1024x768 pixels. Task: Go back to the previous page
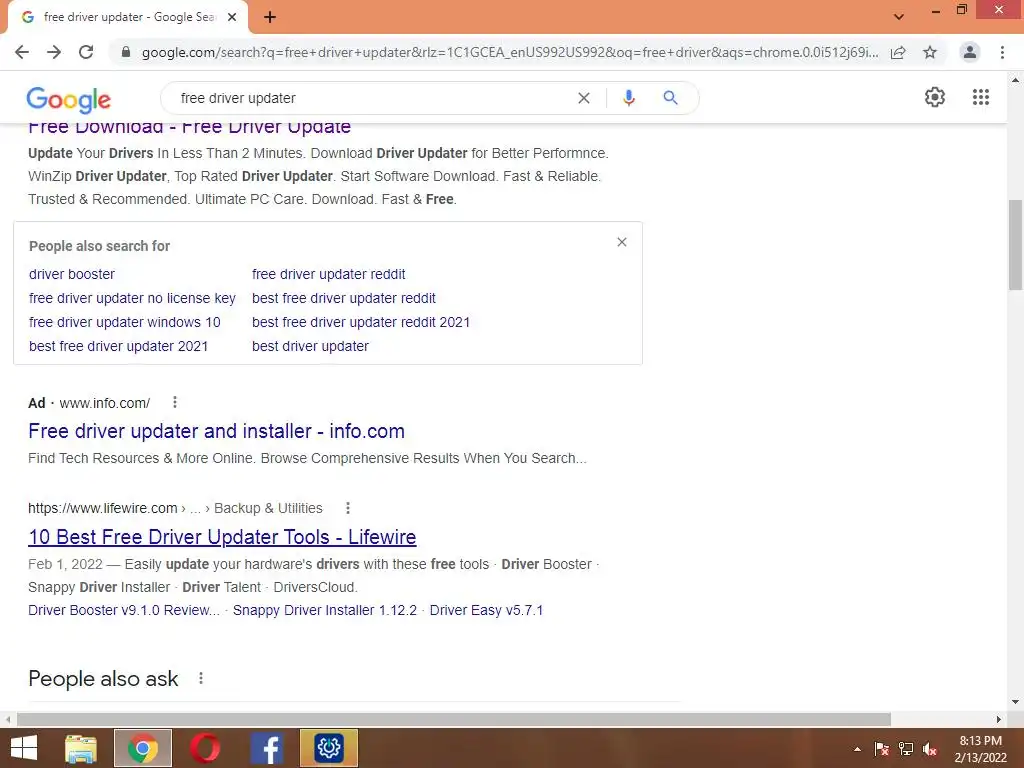click(22, 52)
